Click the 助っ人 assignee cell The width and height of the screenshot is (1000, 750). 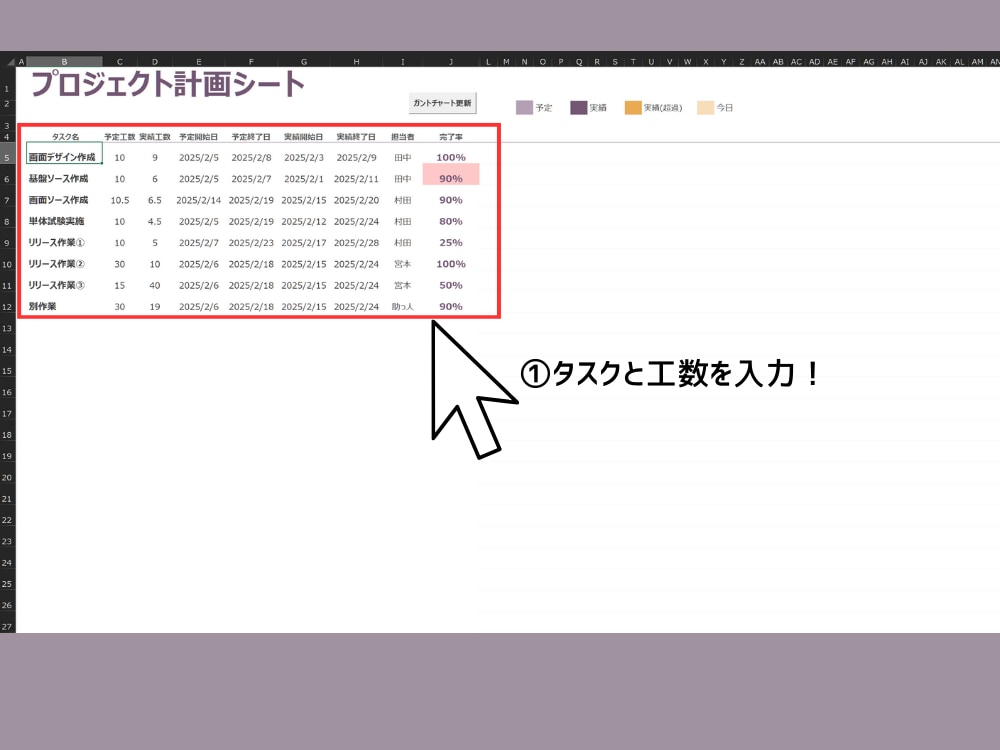402,307
